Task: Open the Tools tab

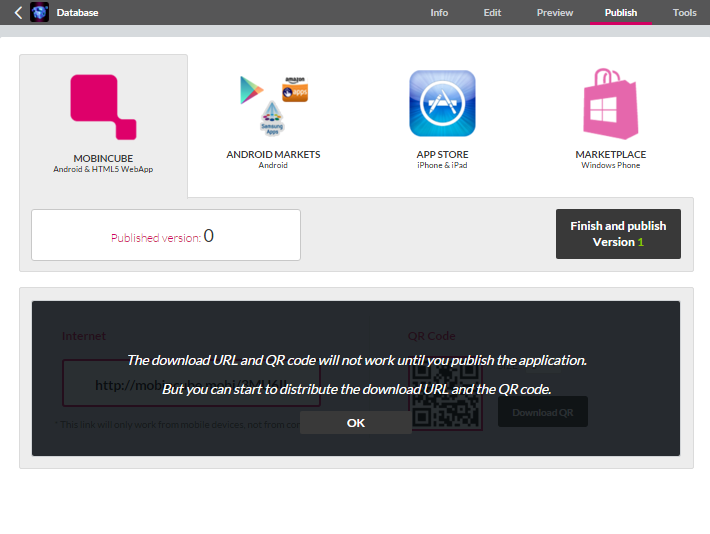Action: click(684, 13)
